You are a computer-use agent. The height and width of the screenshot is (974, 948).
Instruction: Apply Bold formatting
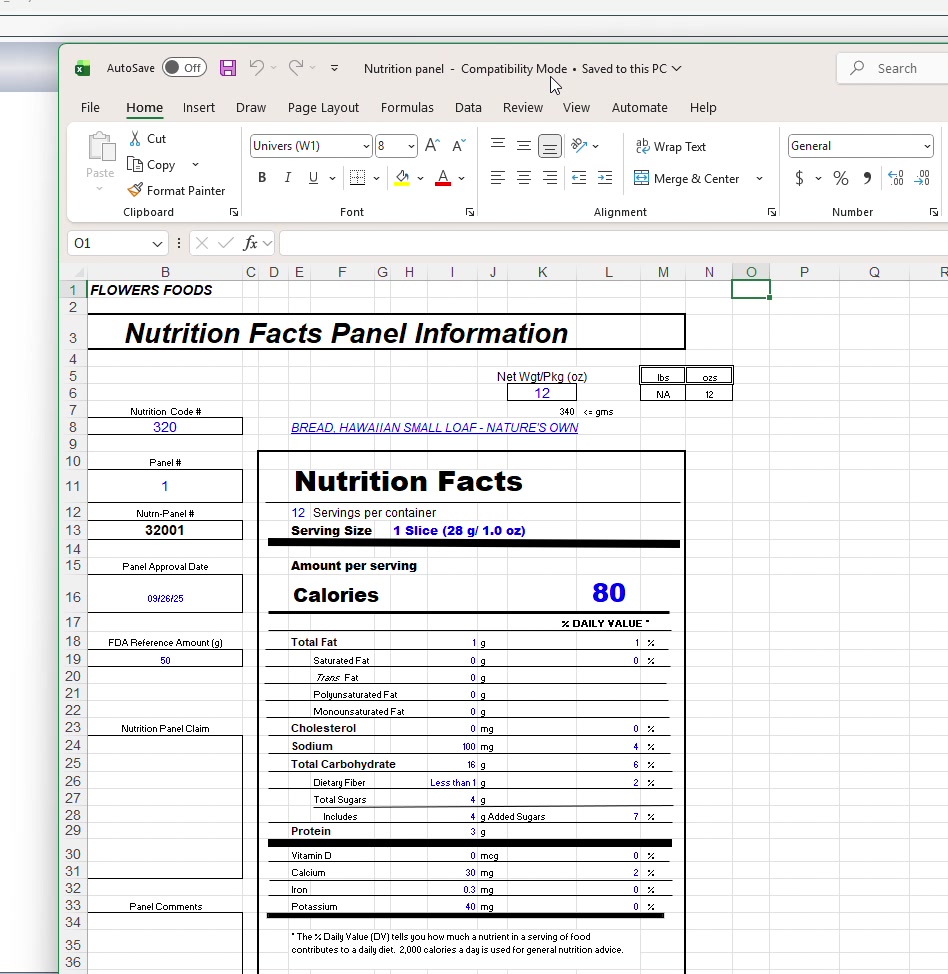[262, 178]
